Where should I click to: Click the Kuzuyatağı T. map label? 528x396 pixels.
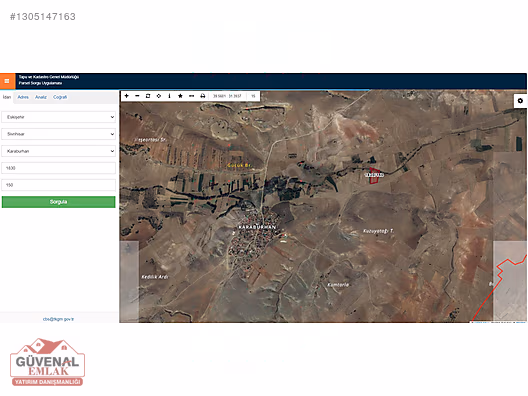[378, 231]
